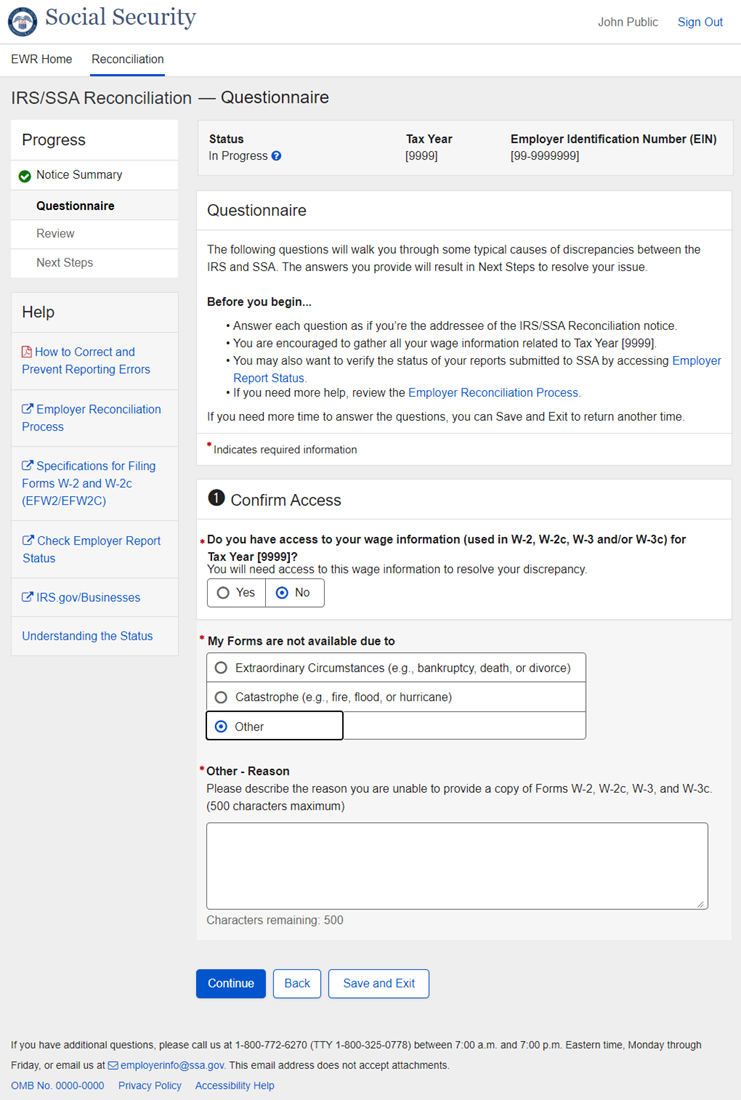Click the PDF icon beside How to Correct
This screenshot has height=1100, width=741.
27,352
